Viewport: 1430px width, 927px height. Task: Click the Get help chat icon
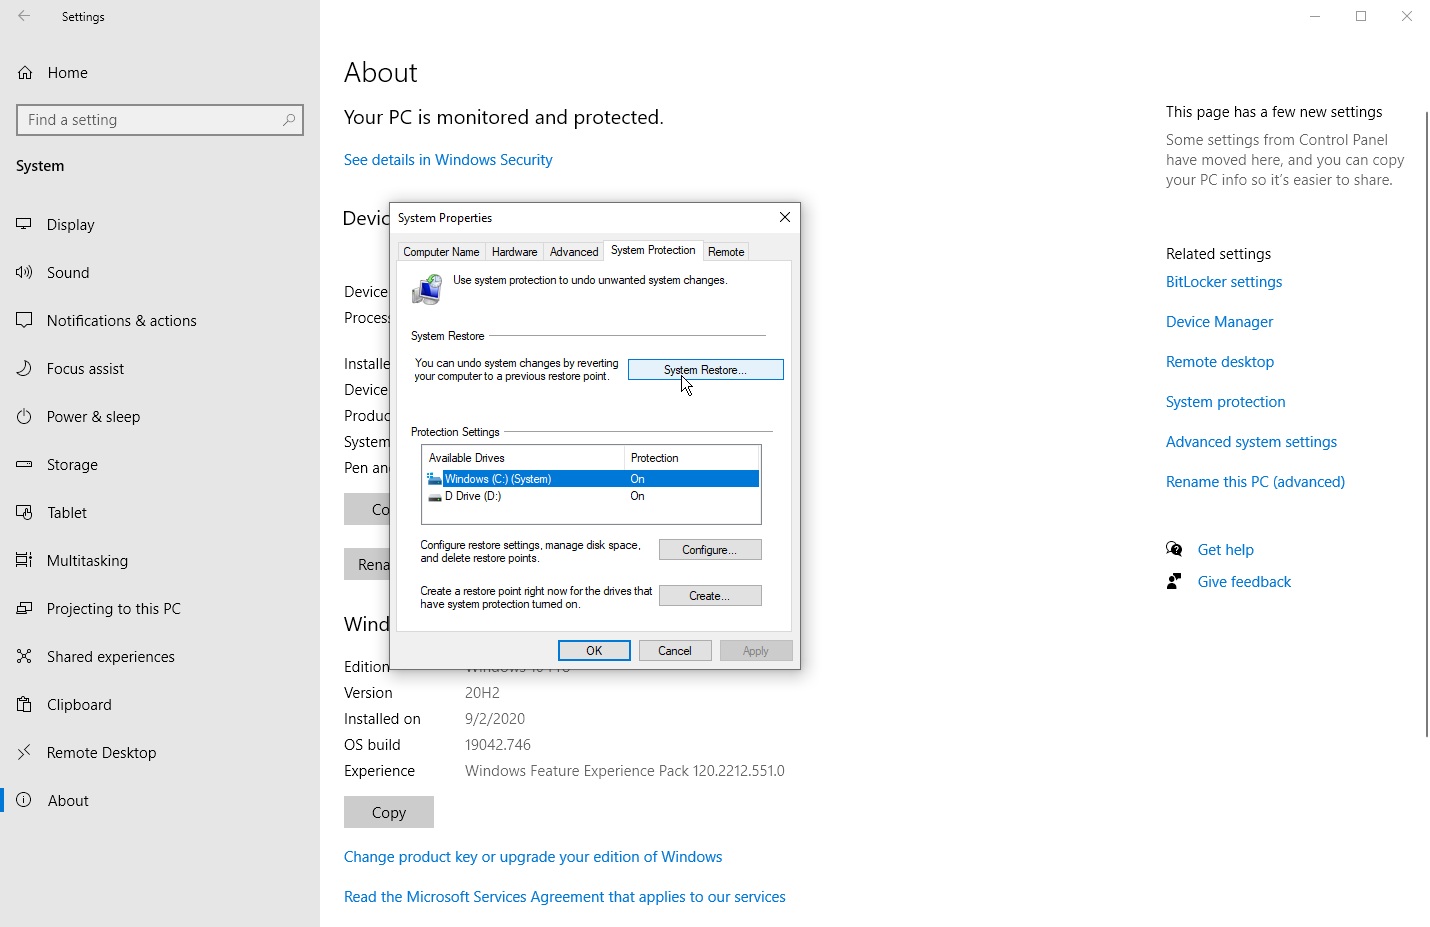pyautogui.click(x=1174, y=549)
